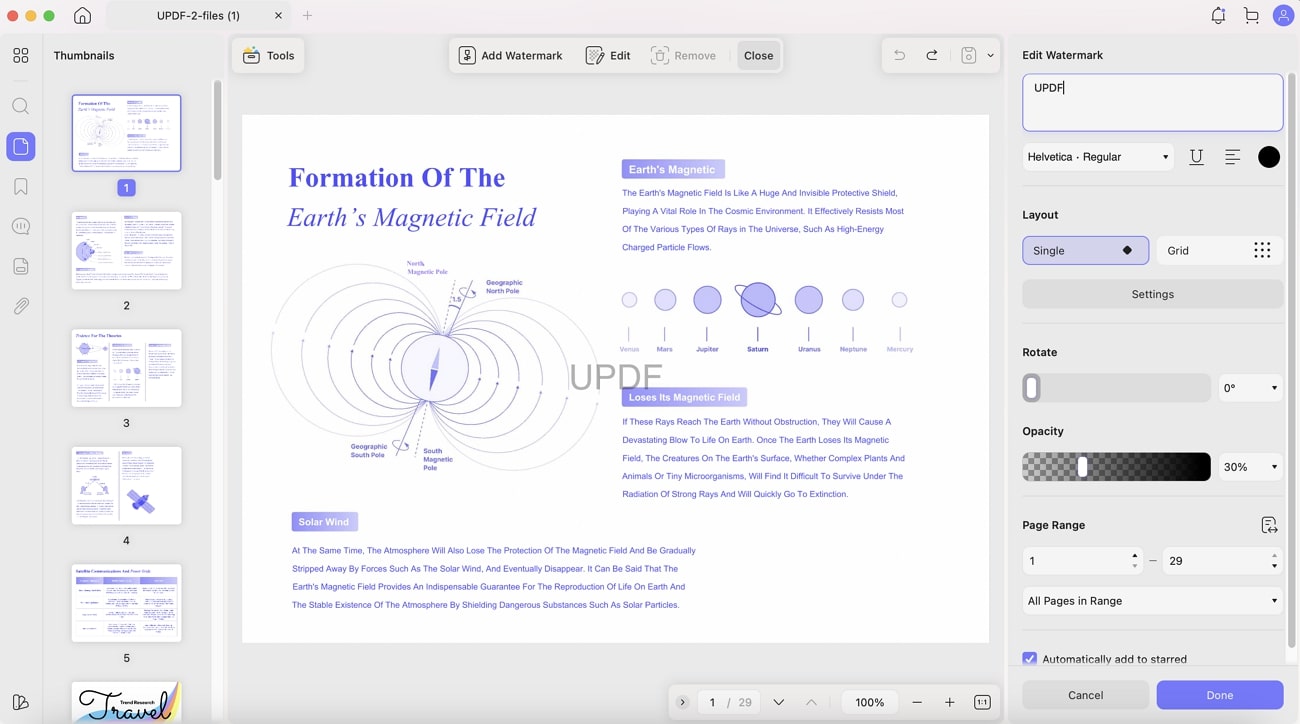Click the current page number field
The image size is (1300, 724).
click(x=712, y=702)
